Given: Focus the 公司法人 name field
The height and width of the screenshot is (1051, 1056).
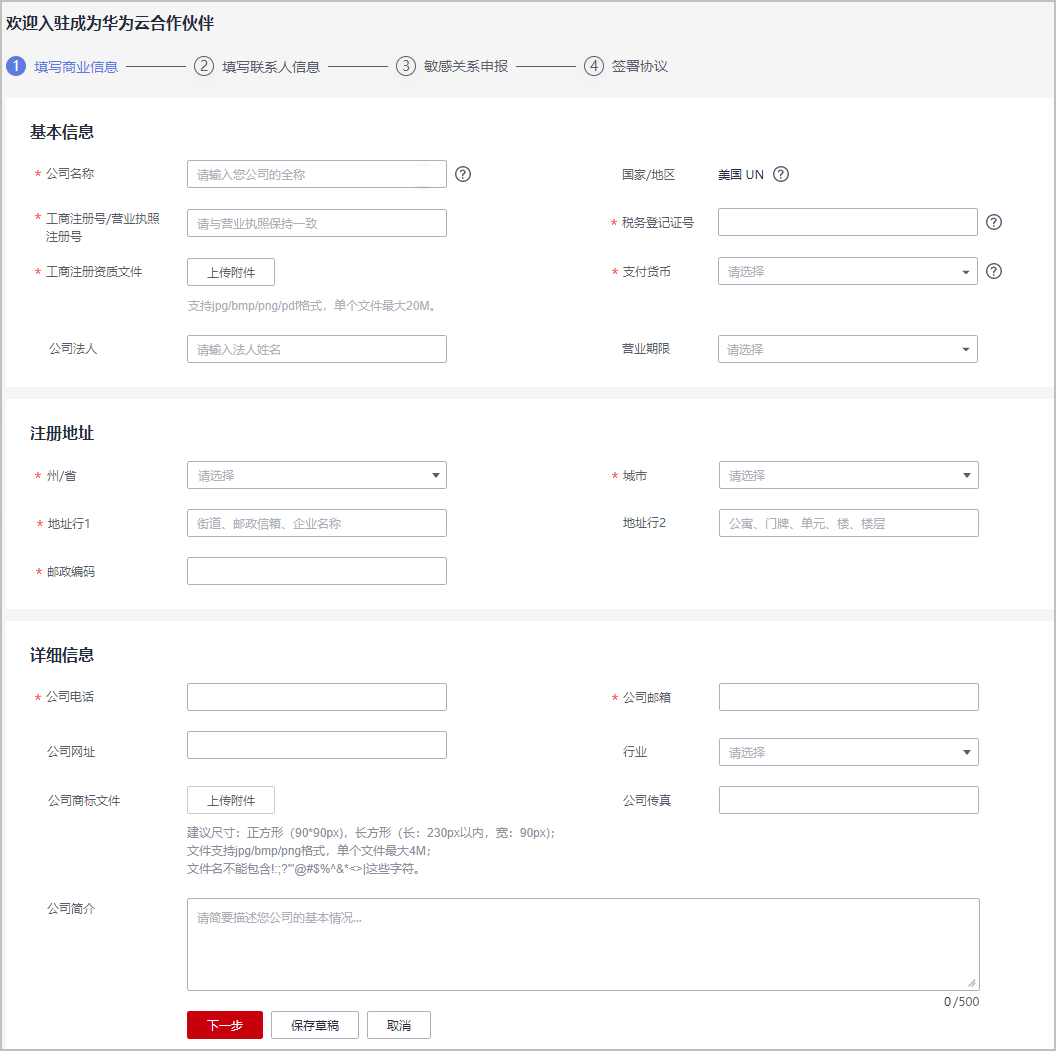Looking at the screenshot, I should [x=317, y=349].
